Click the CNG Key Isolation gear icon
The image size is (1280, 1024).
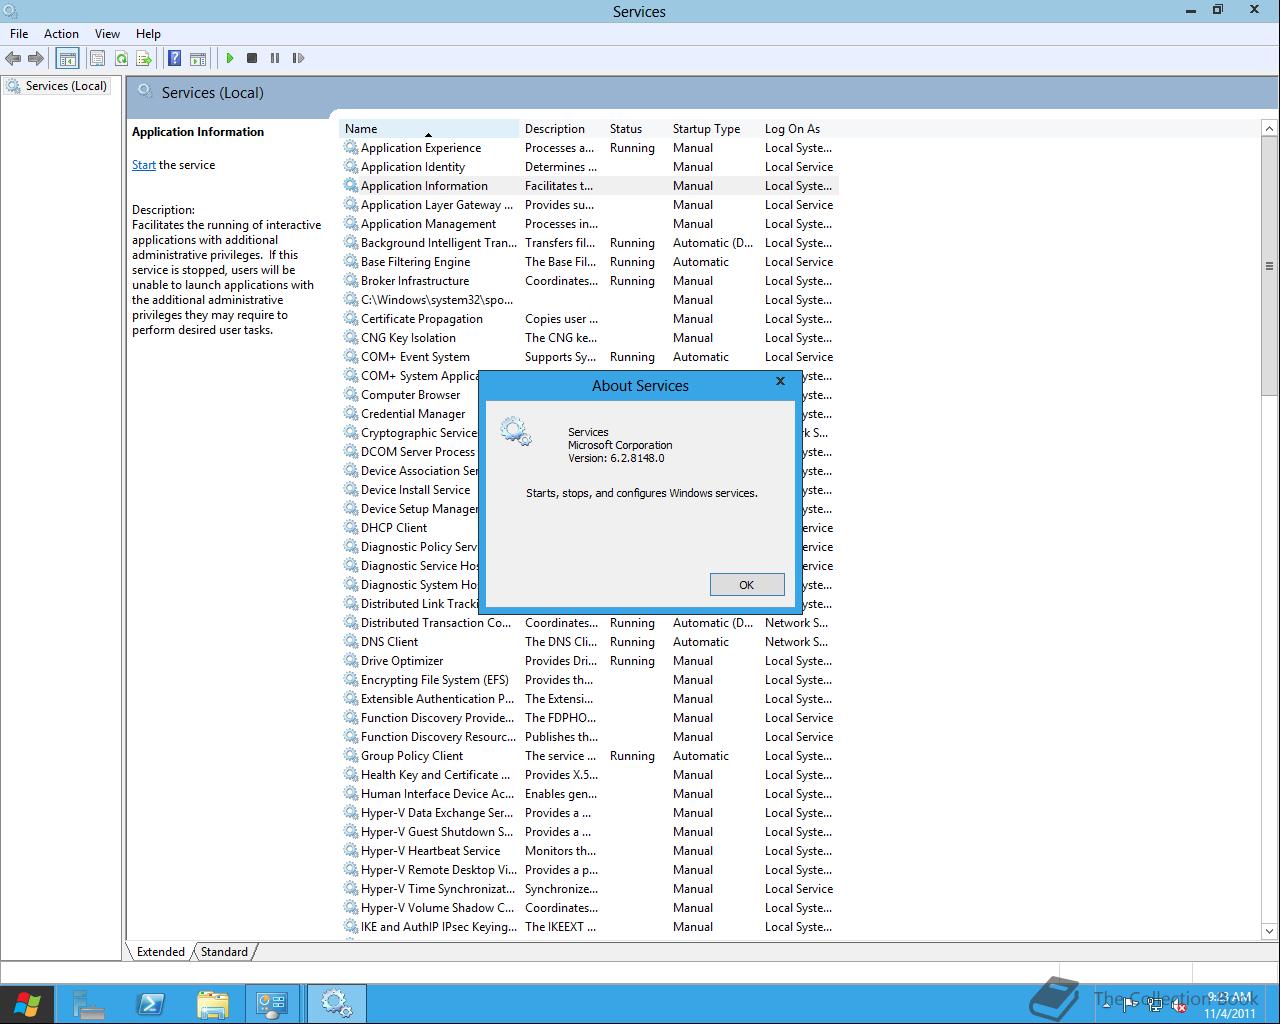coord(351,338)
